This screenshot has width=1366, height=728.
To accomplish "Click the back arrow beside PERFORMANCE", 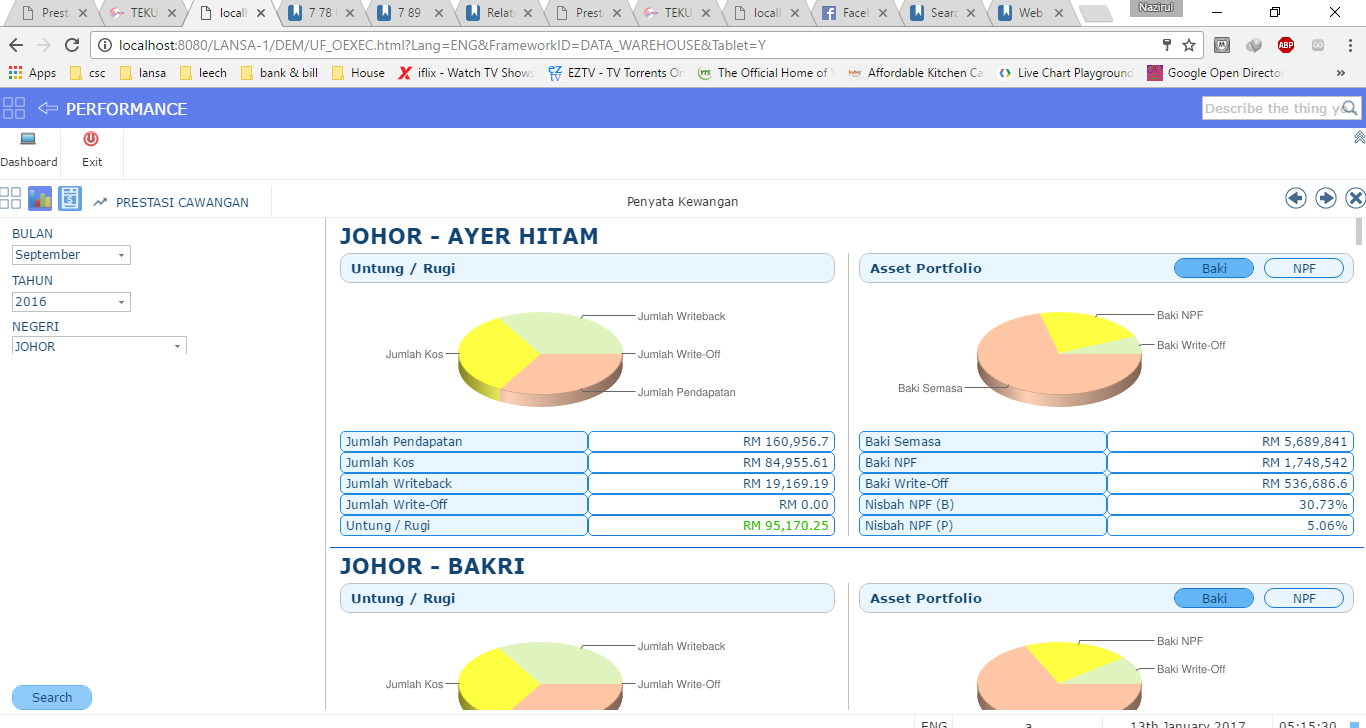I will [48, 108].
